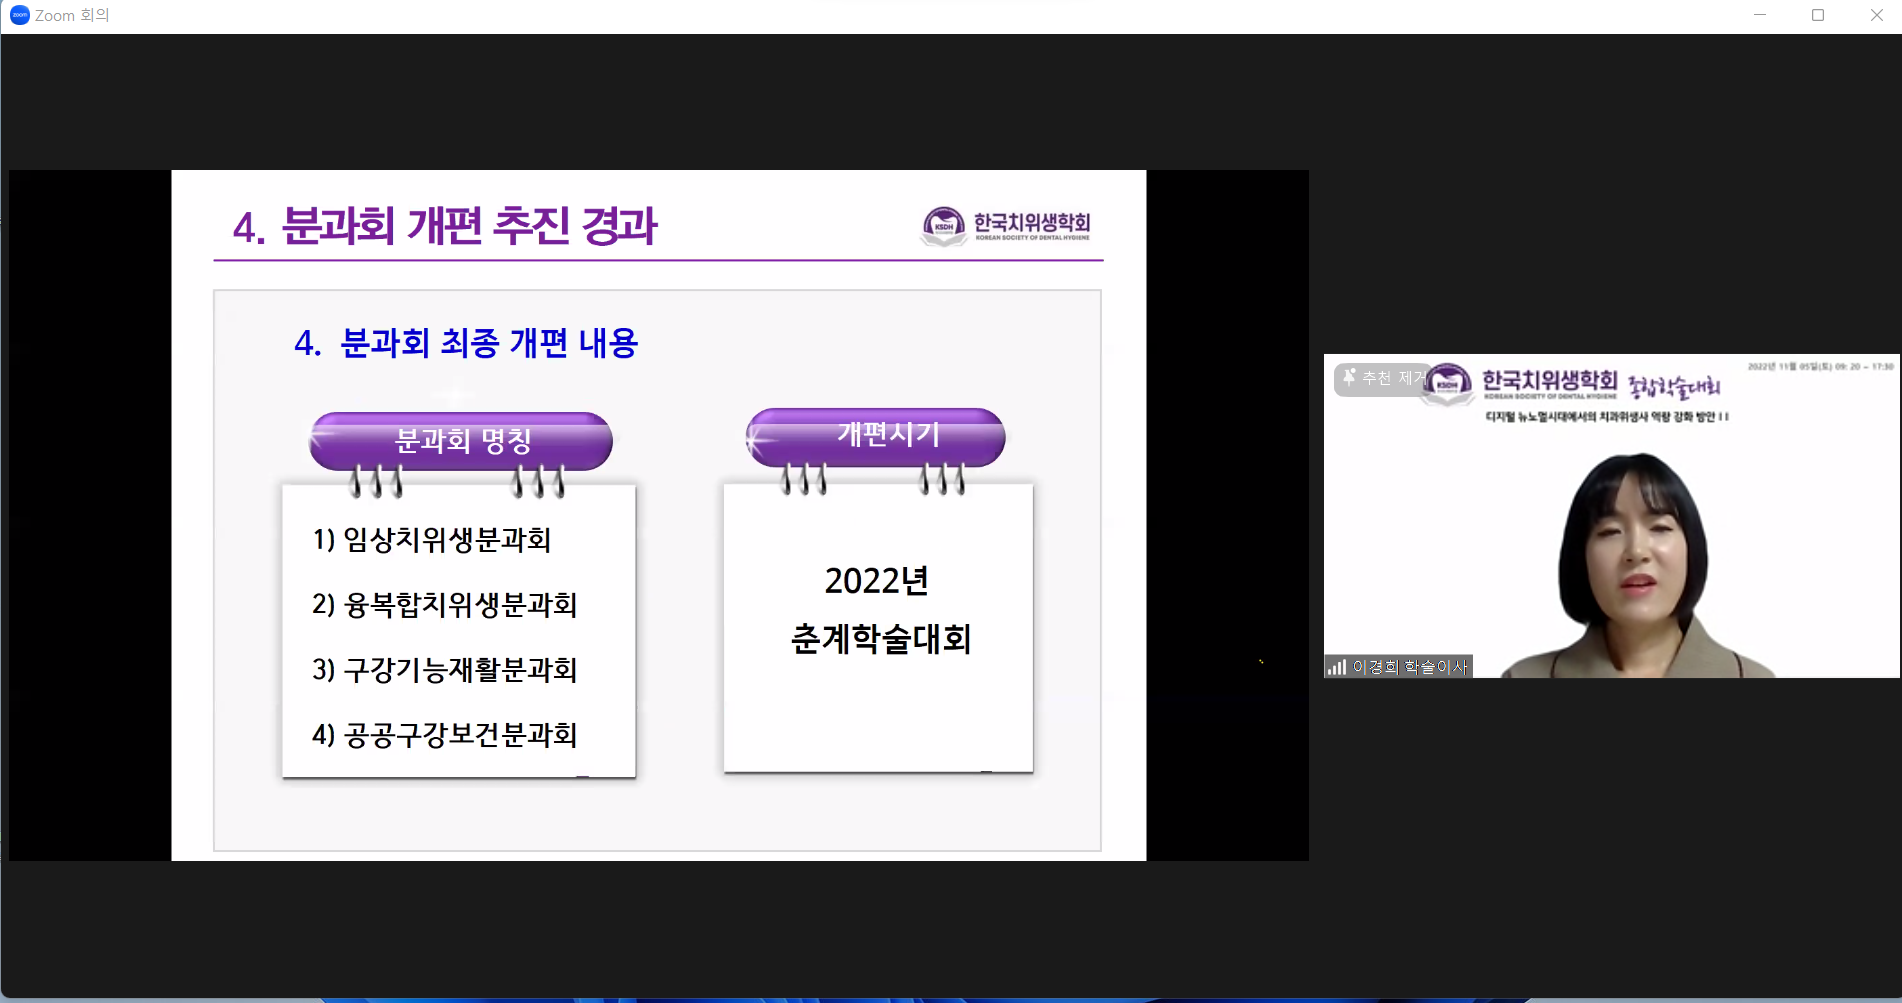Click the purple 분과회 명칭 label
Screen dimensions: 1902x1003
461,441
